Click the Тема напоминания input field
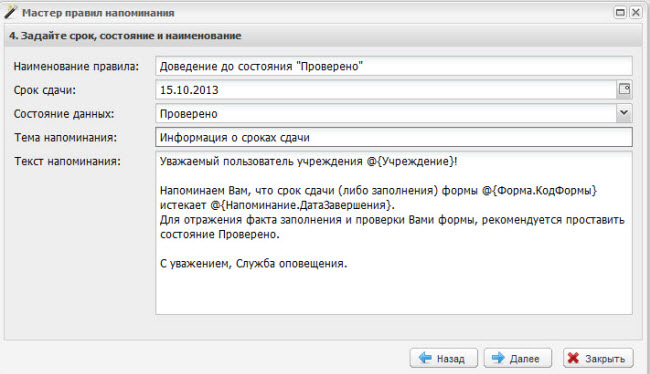This screenshot has width=650, height=374. [394, 137]
